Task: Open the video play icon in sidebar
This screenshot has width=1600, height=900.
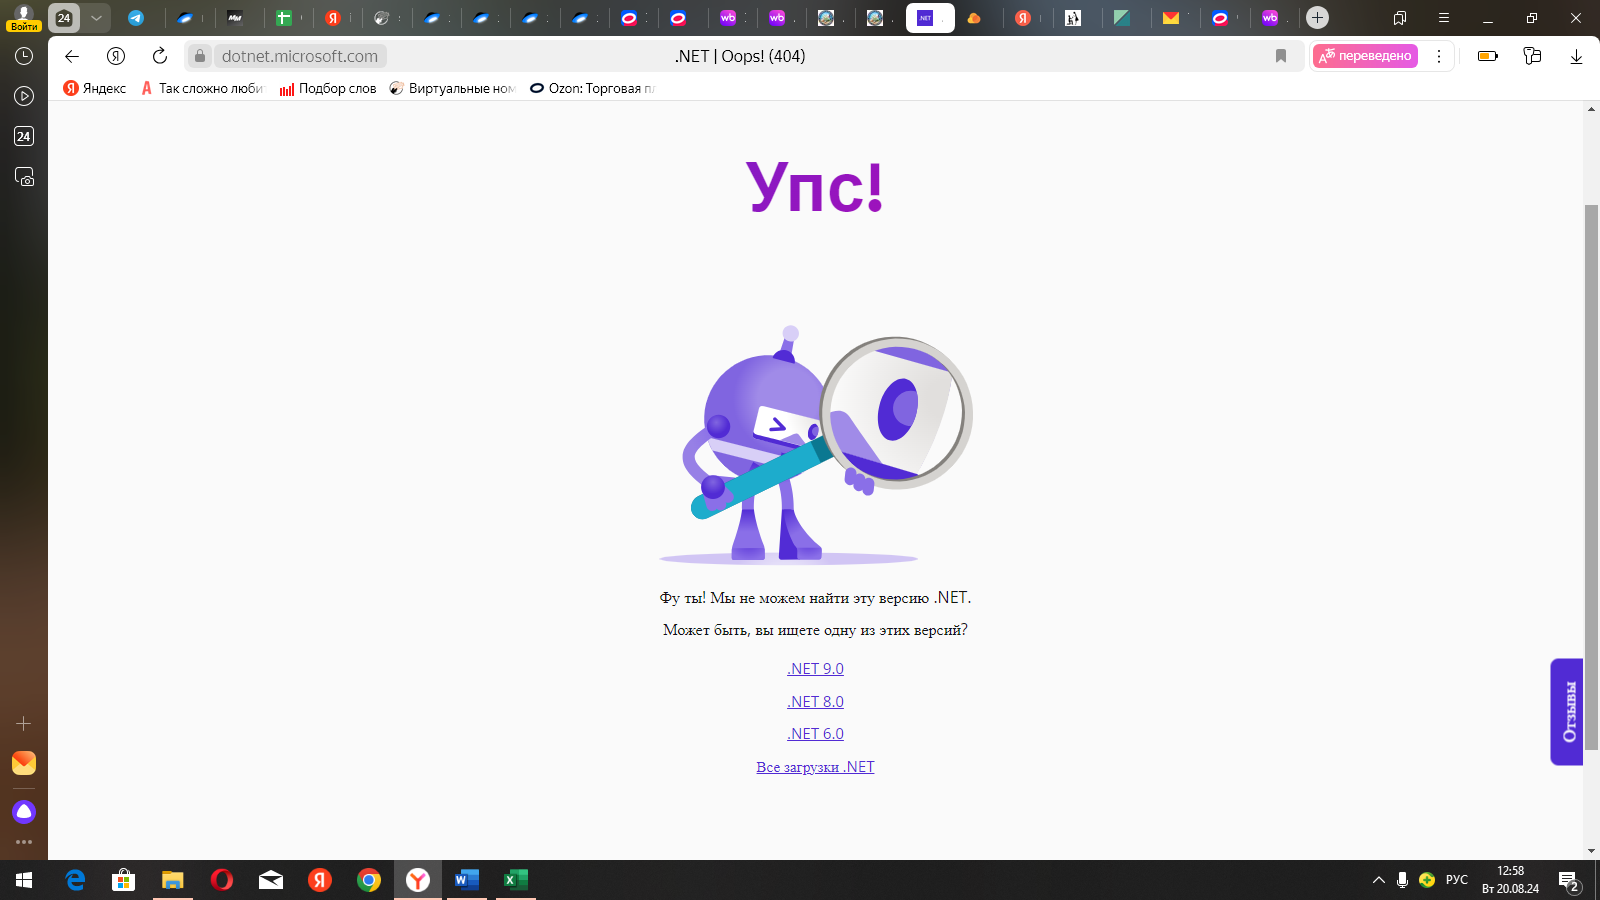Action: point(24,96)
